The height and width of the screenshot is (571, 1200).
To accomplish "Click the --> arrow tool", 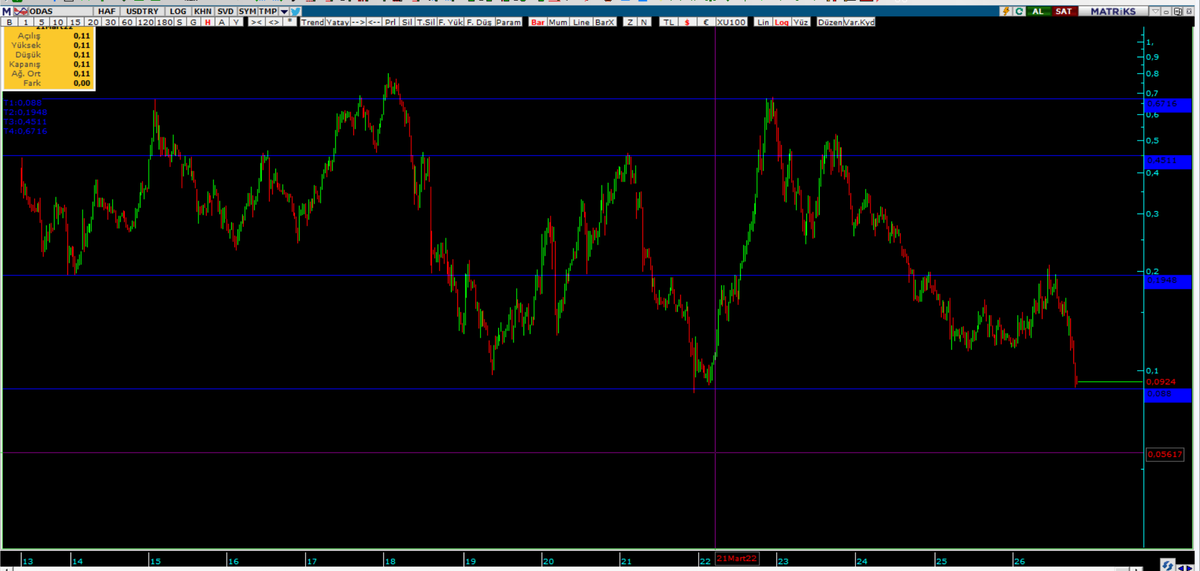I will (x=358, y=22).
